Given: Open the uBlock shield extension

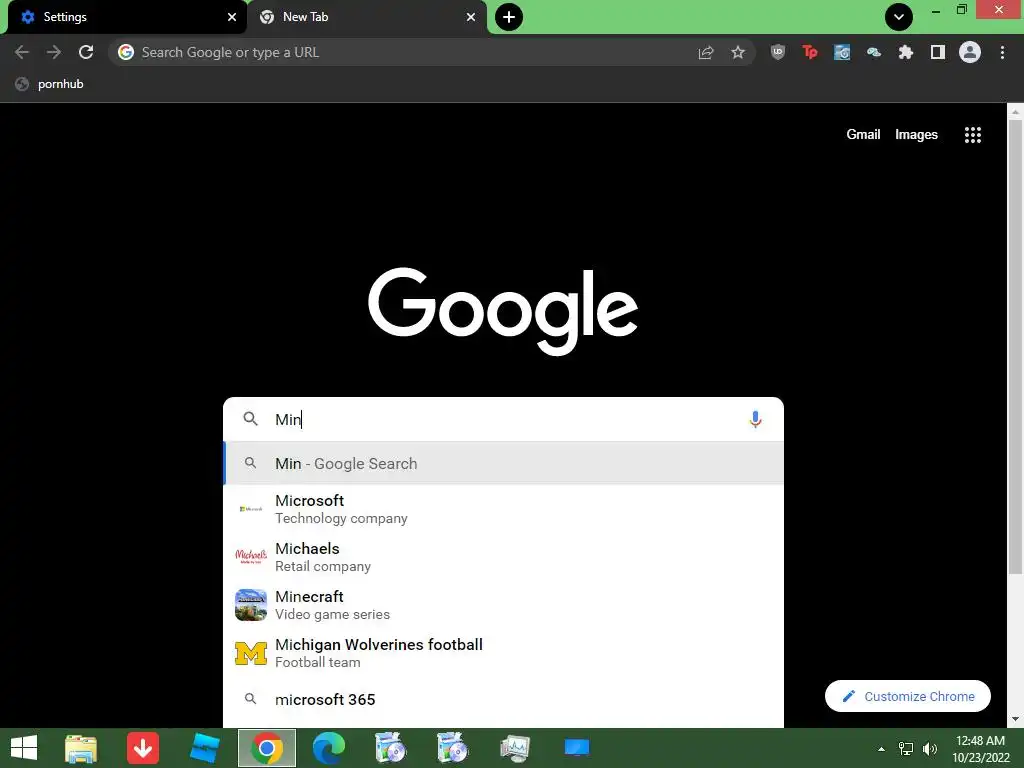Looking at the screenshot, I should tap(778, 52).
